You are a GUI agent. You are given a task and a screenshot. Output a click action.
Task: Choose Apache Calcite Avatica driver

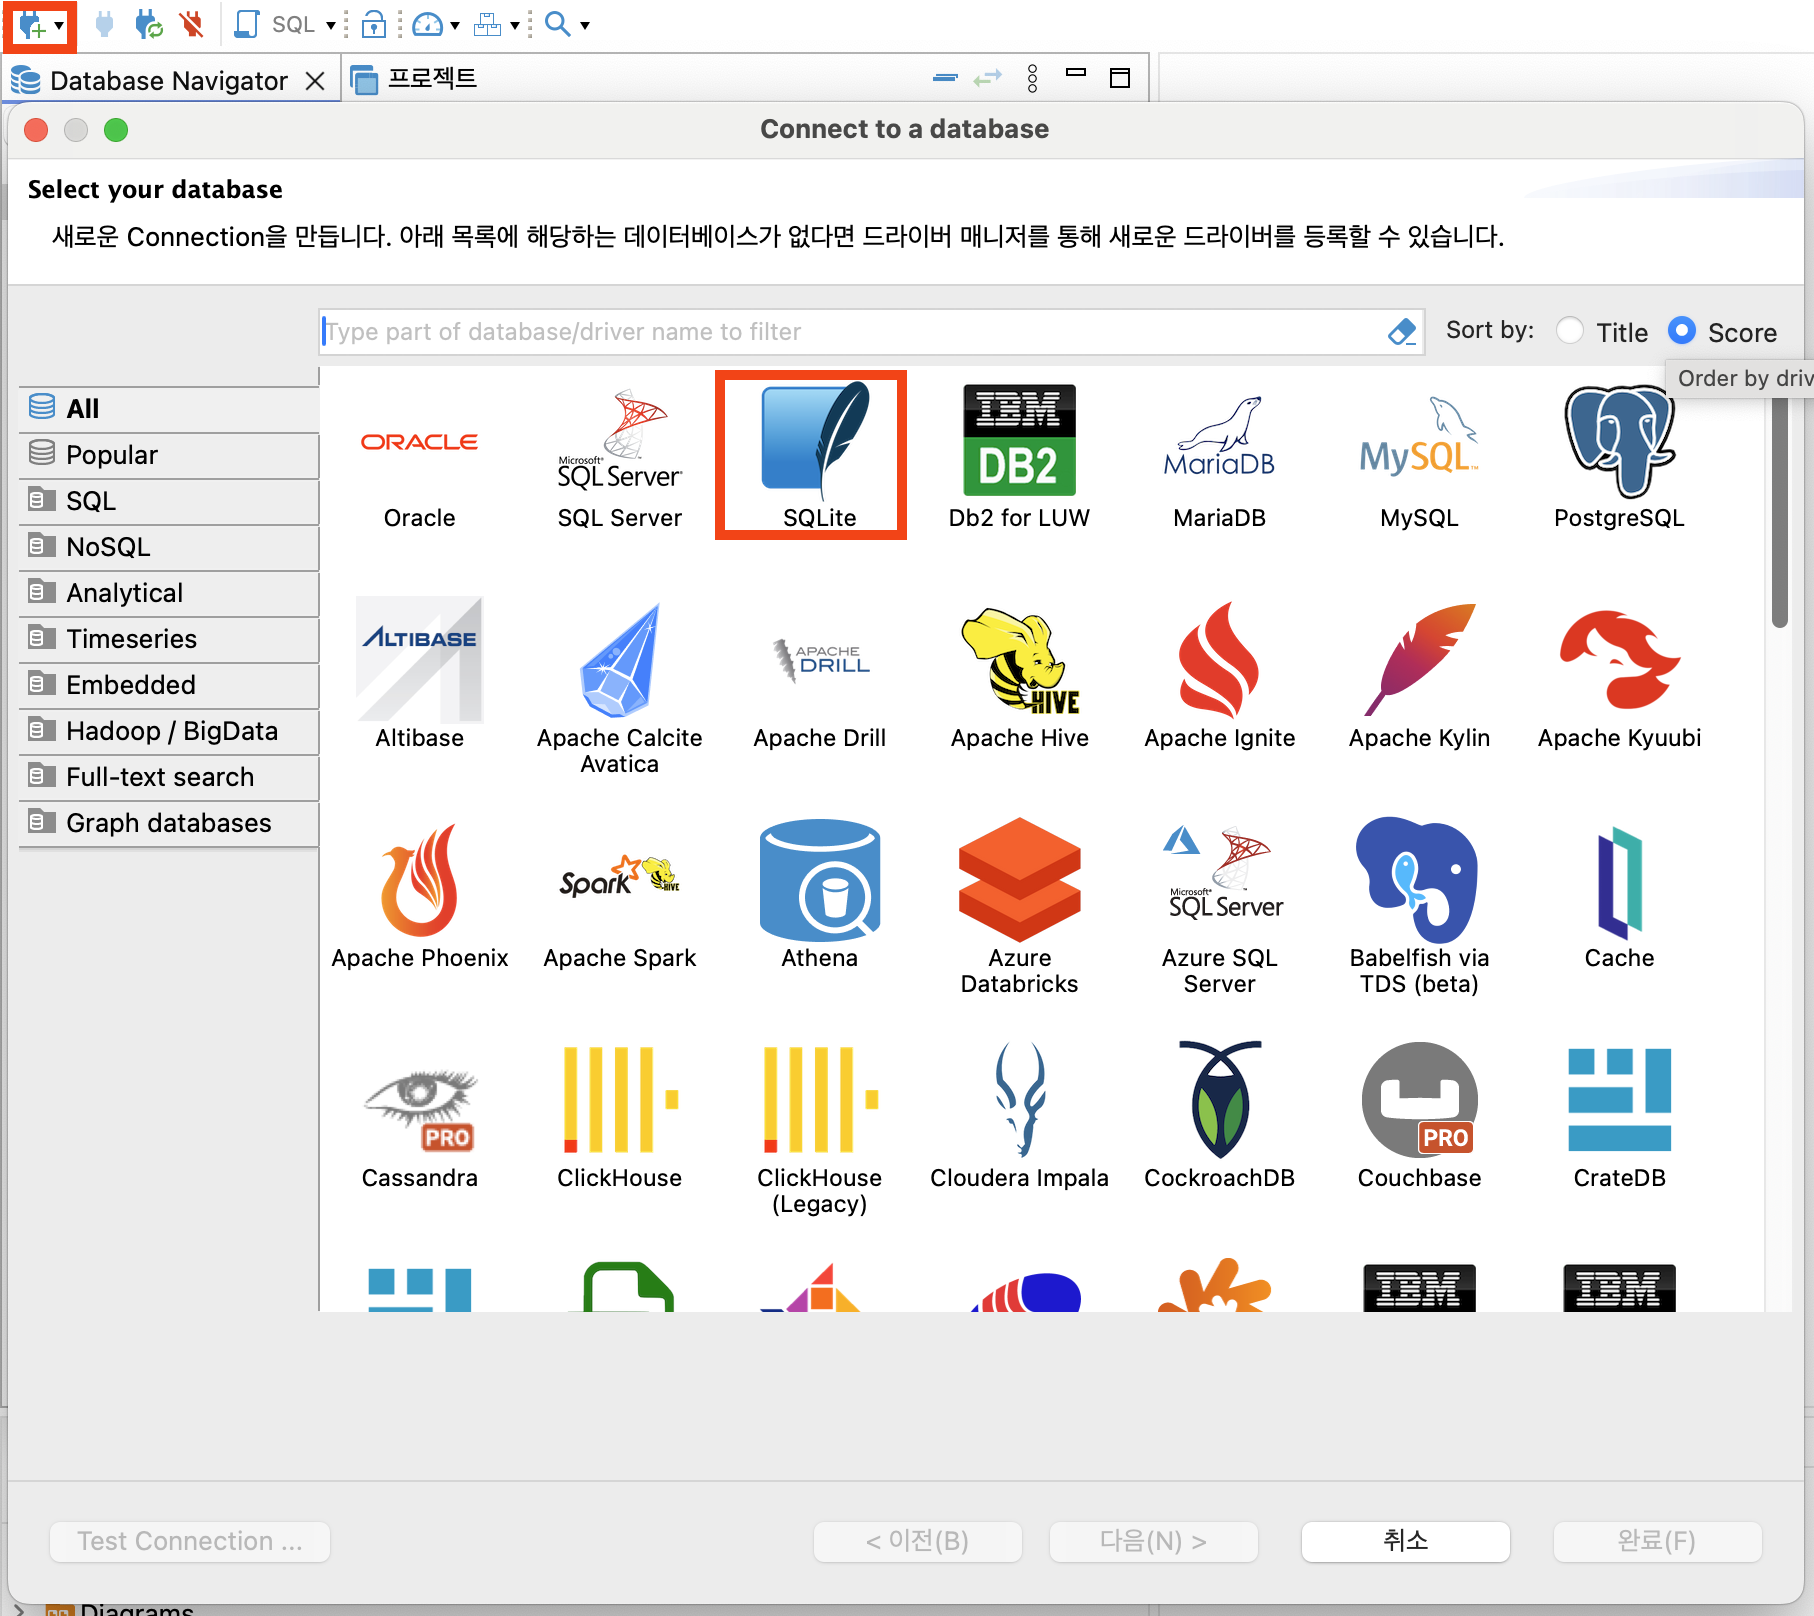click(x=619, y=686)
